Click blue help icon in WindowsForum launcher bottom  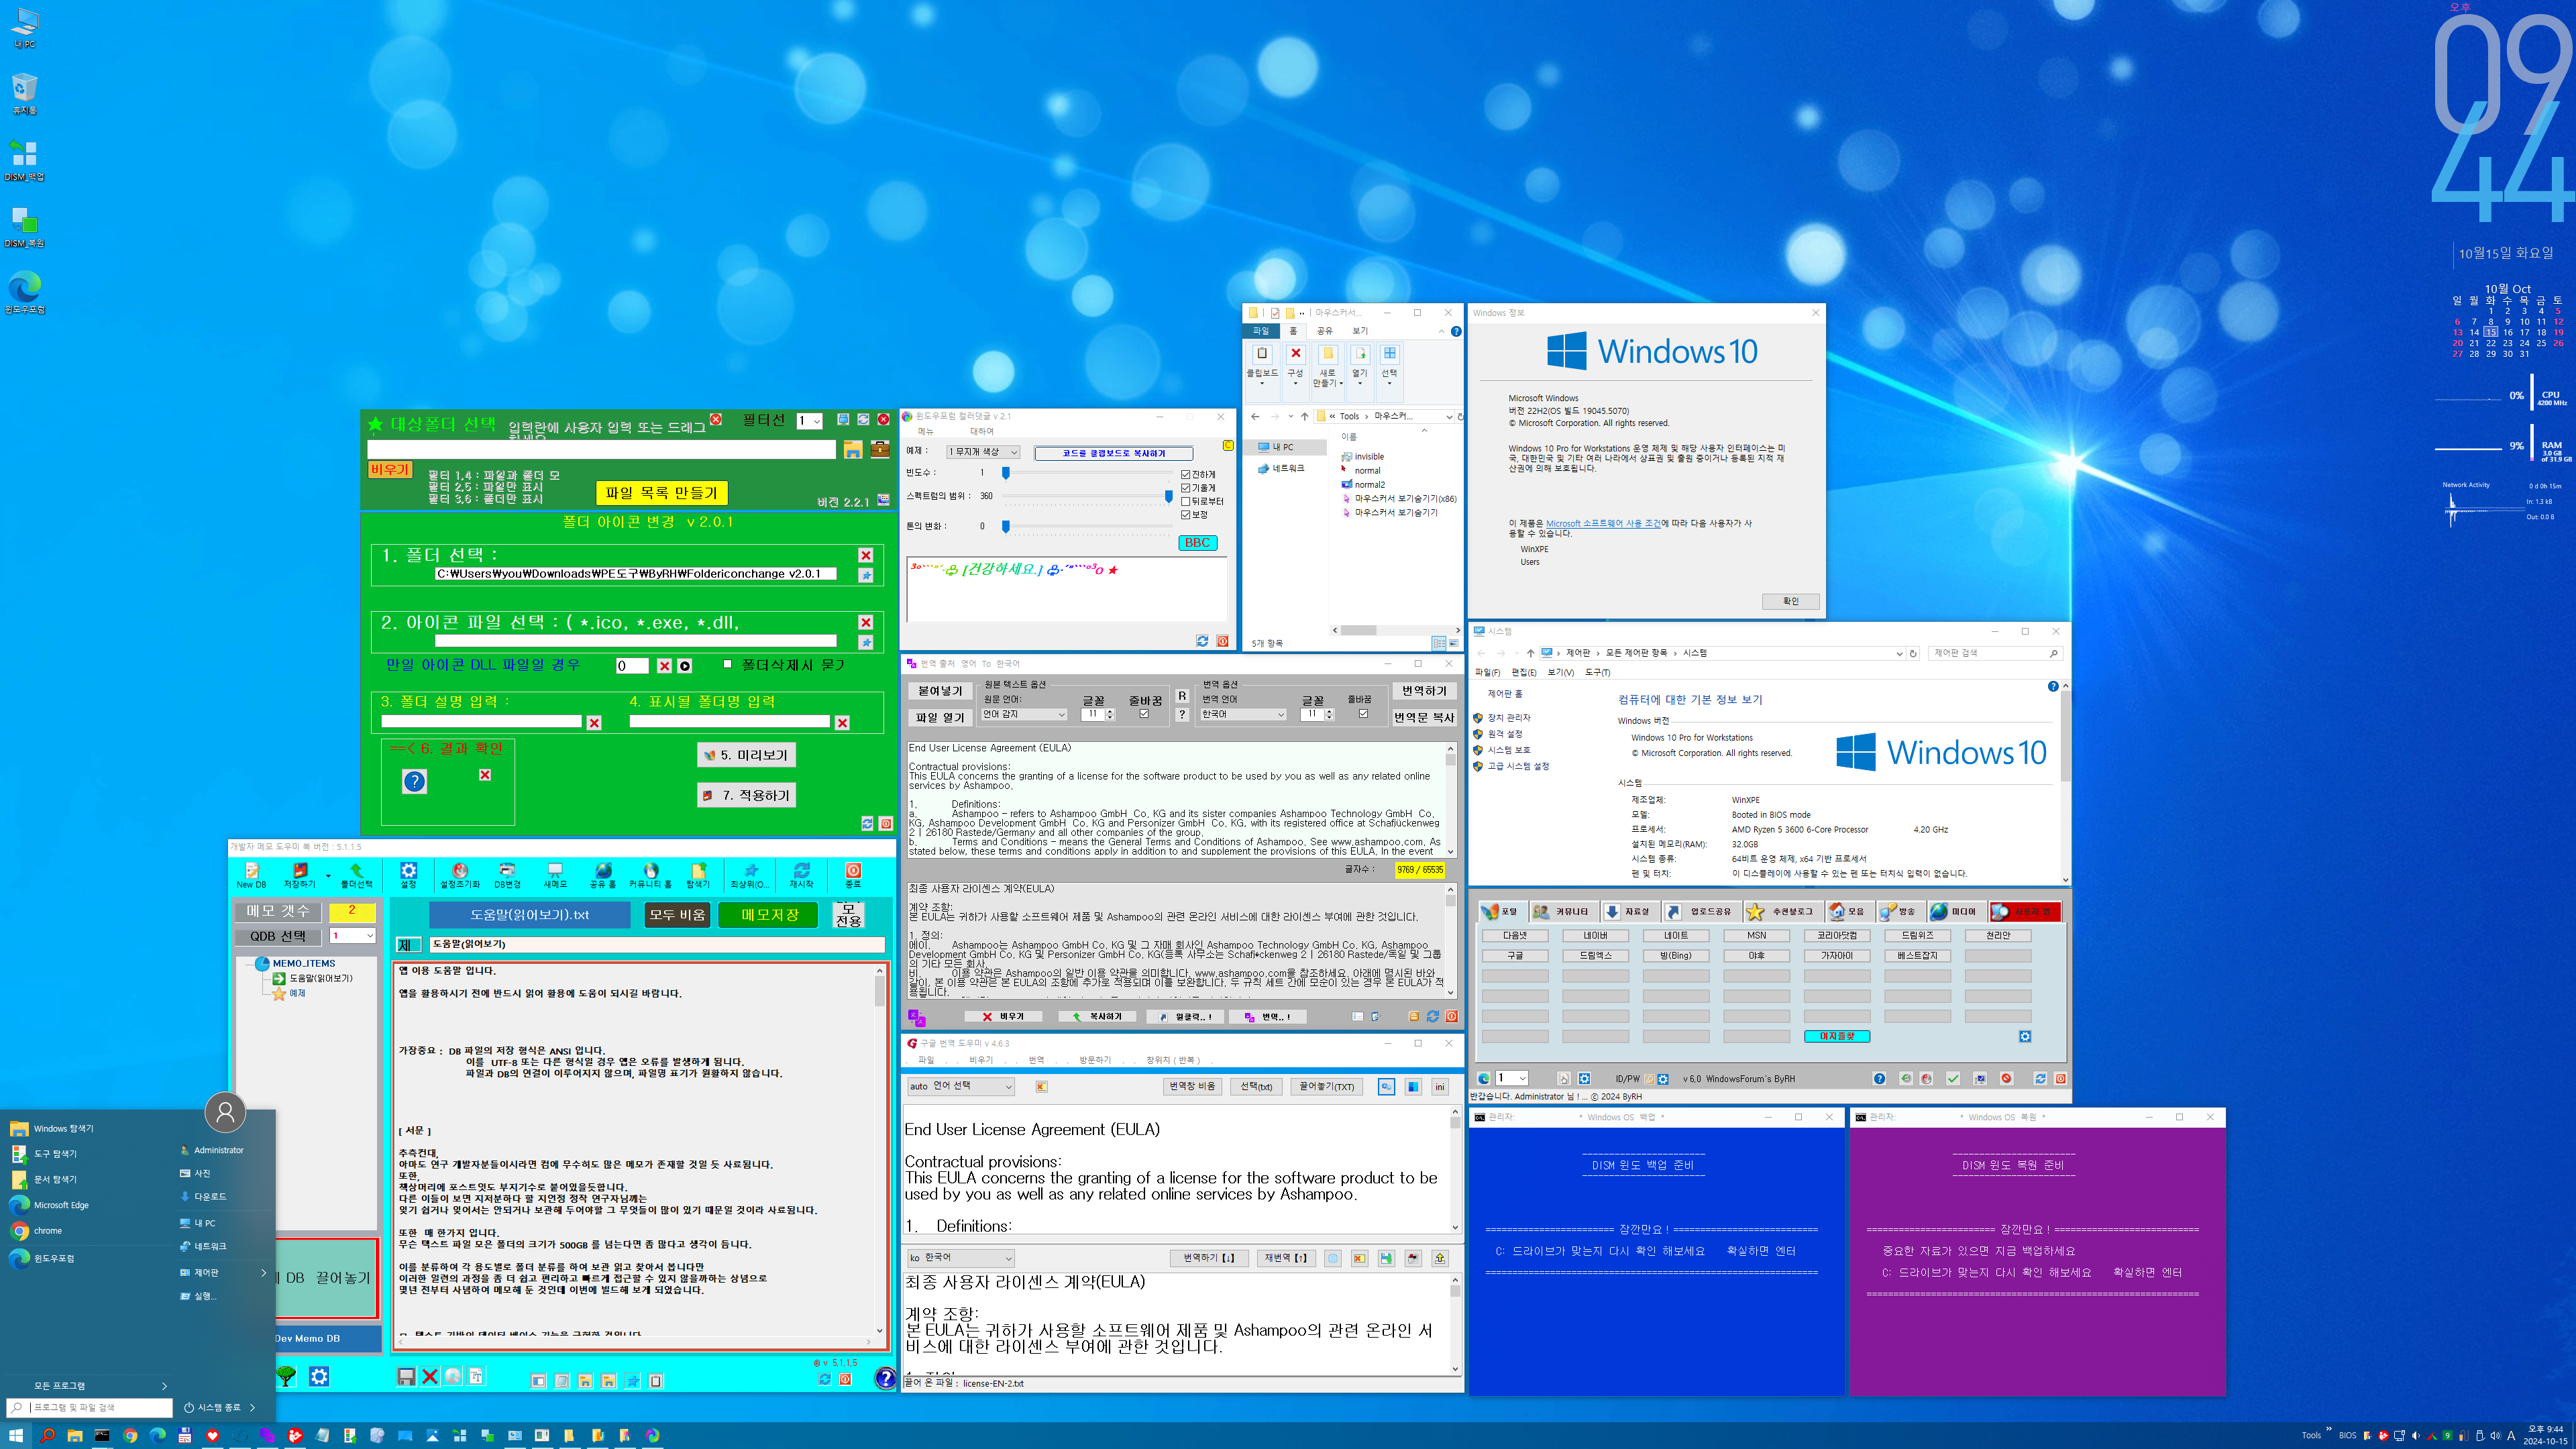(1879, 1078)
